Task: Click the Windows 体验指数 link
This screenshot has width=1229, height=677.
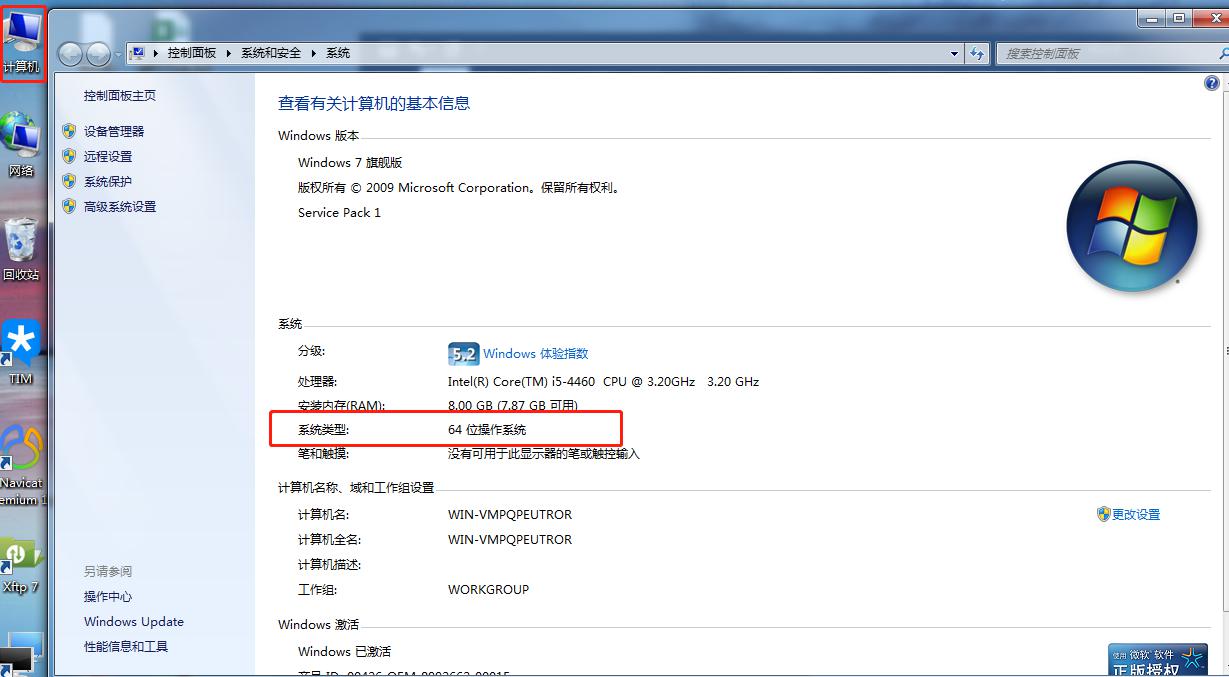Action: point(535,353)
